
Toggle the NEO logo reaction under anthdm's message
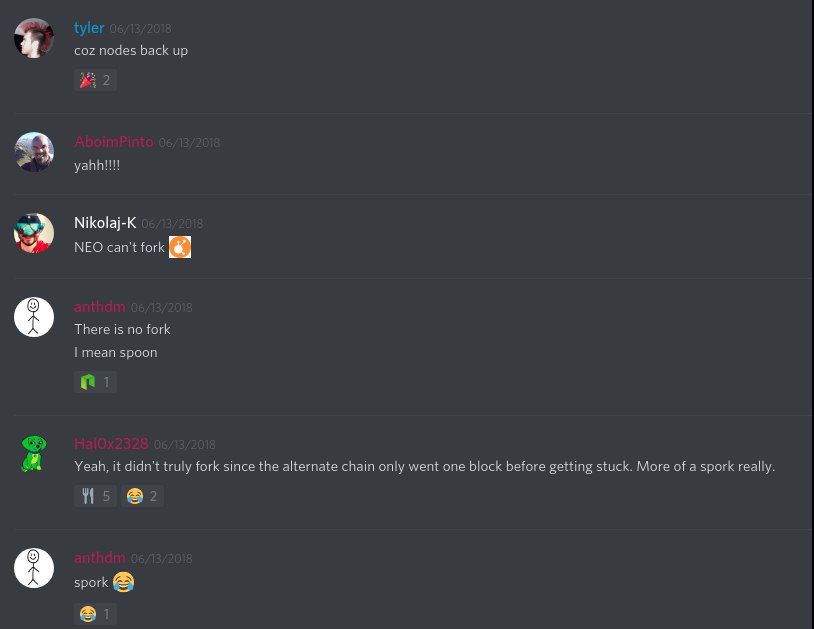[95, 382]
